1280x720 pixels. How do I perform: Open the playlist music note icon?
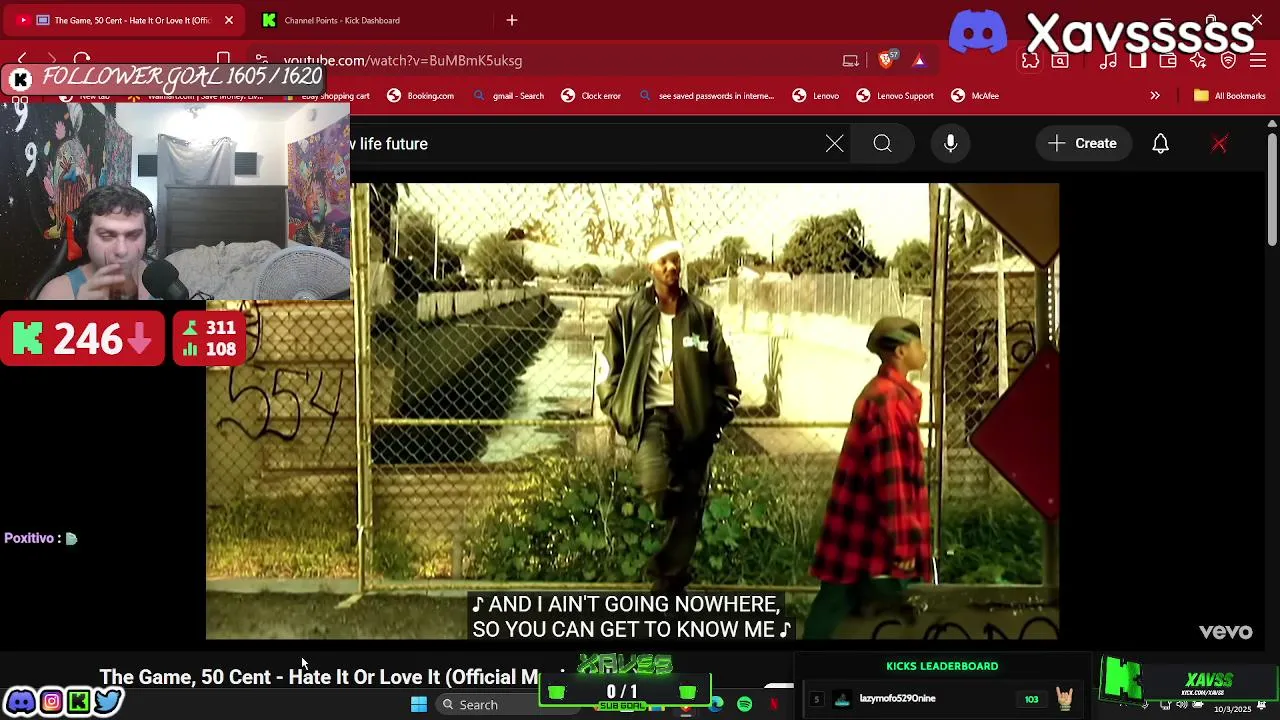(1108, 61)
